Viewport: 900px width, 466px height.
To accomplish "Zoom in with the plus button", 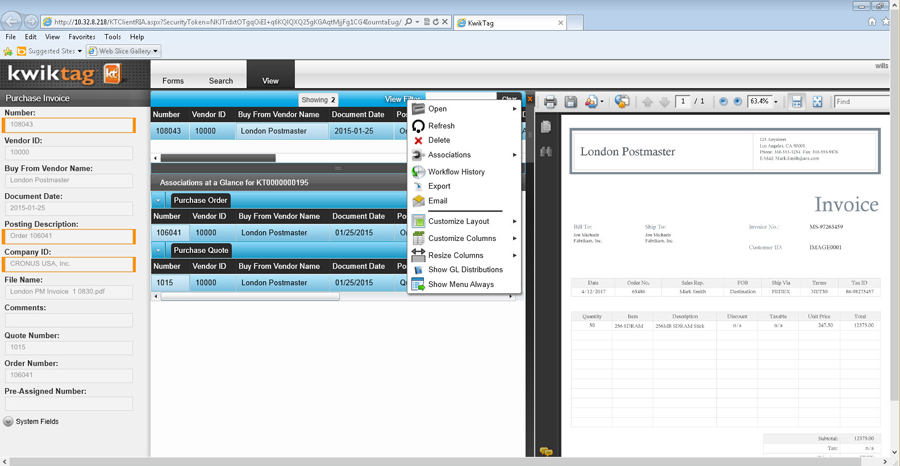I will coord(738,102).
